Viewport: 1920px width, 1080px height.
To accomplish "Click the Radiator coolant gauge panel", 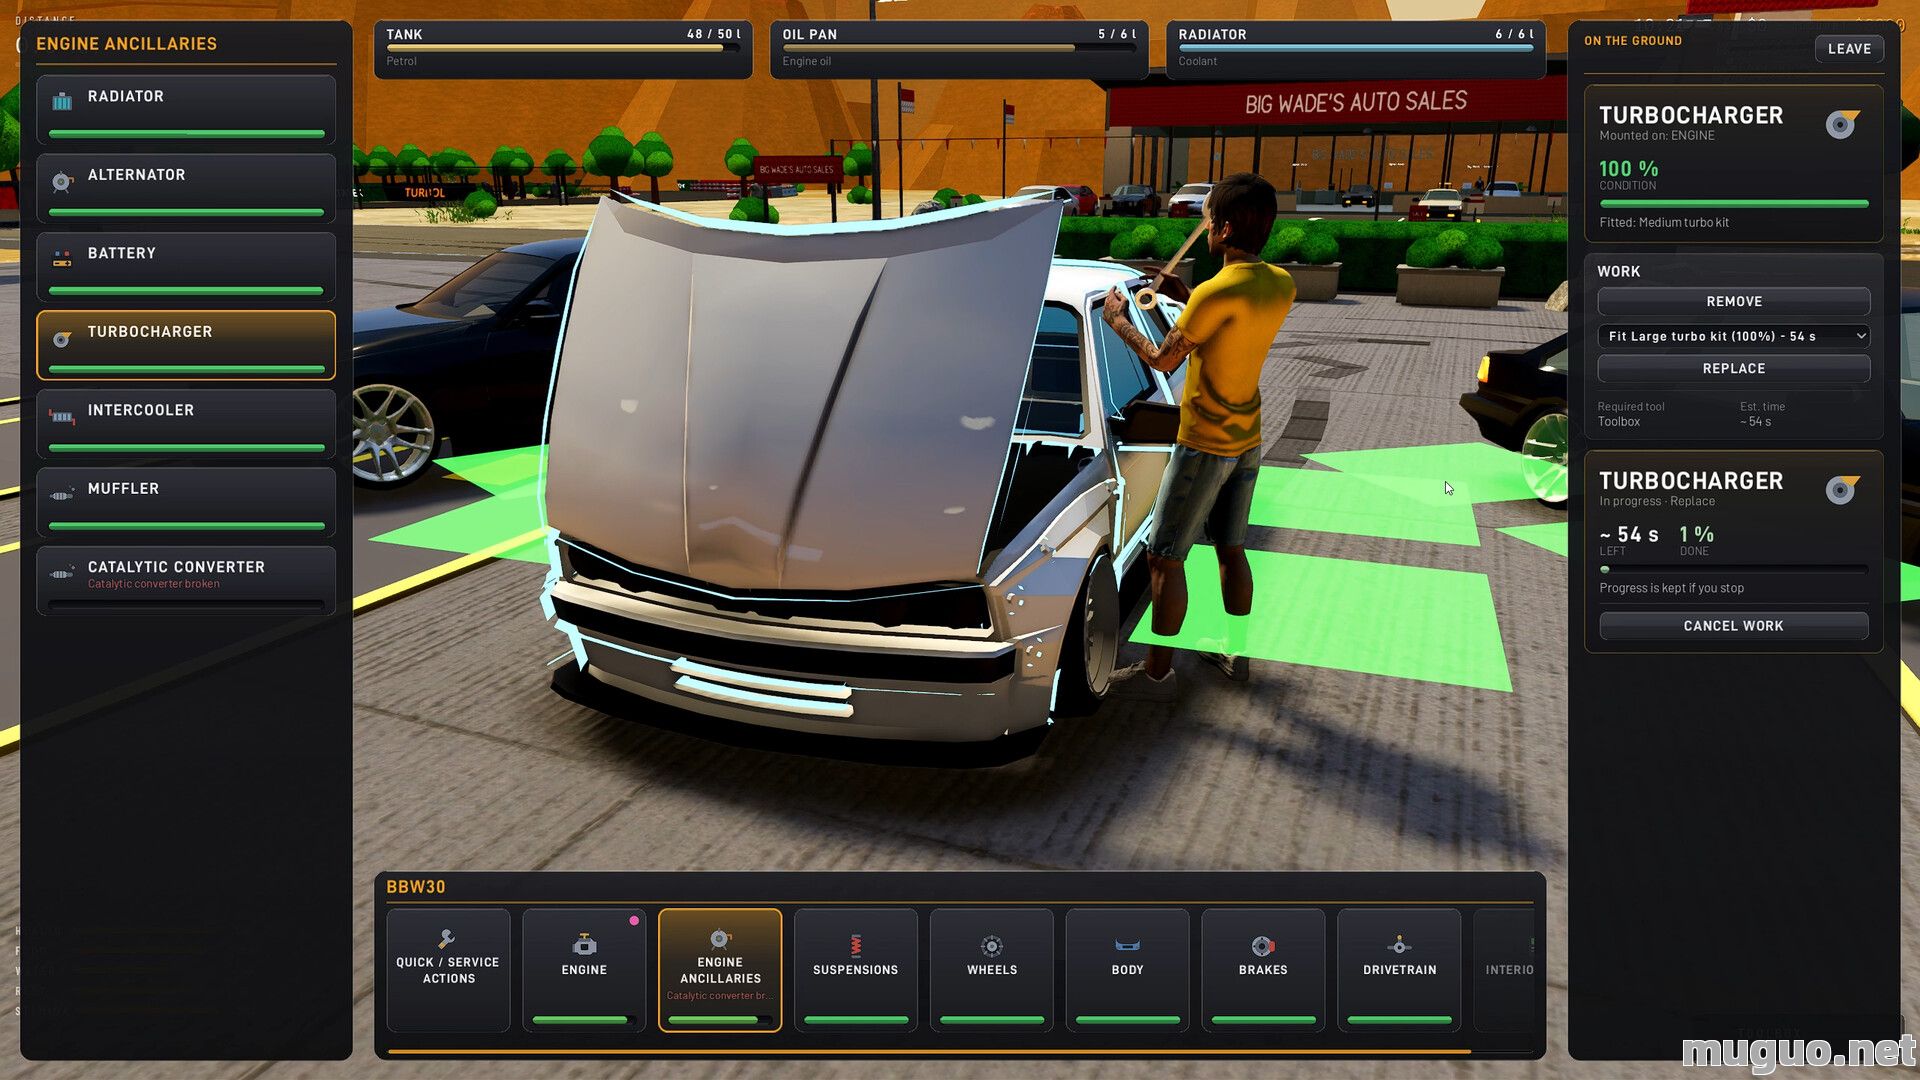I will (1355, 48).
